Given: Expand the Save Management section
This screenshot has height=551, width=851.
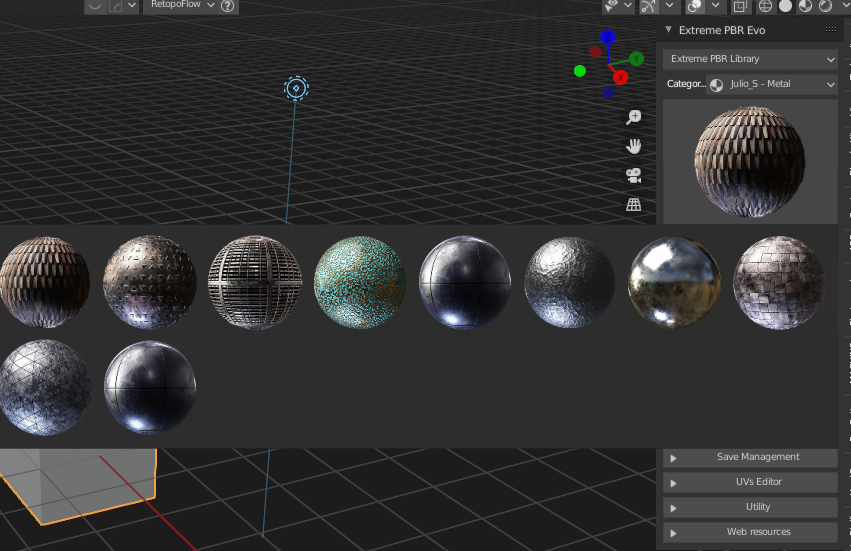Looking at the screenshot, I should coord(750,457).
